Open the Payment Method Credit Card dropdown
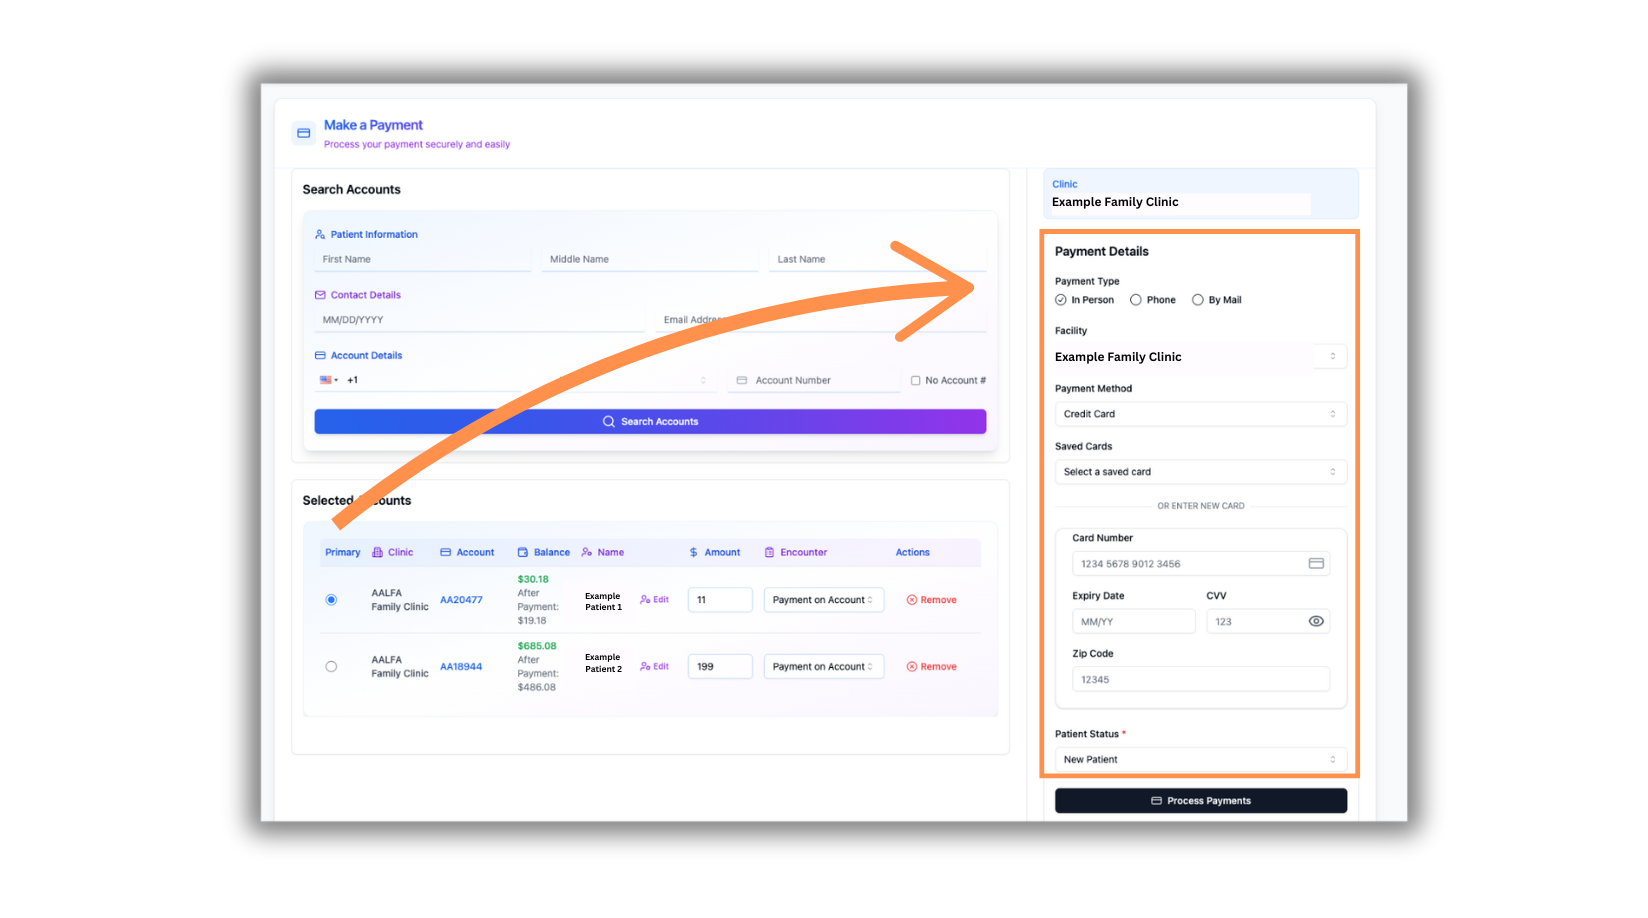The width and height of the screenshot is (1648, 918). click(x=1201, y=414)
